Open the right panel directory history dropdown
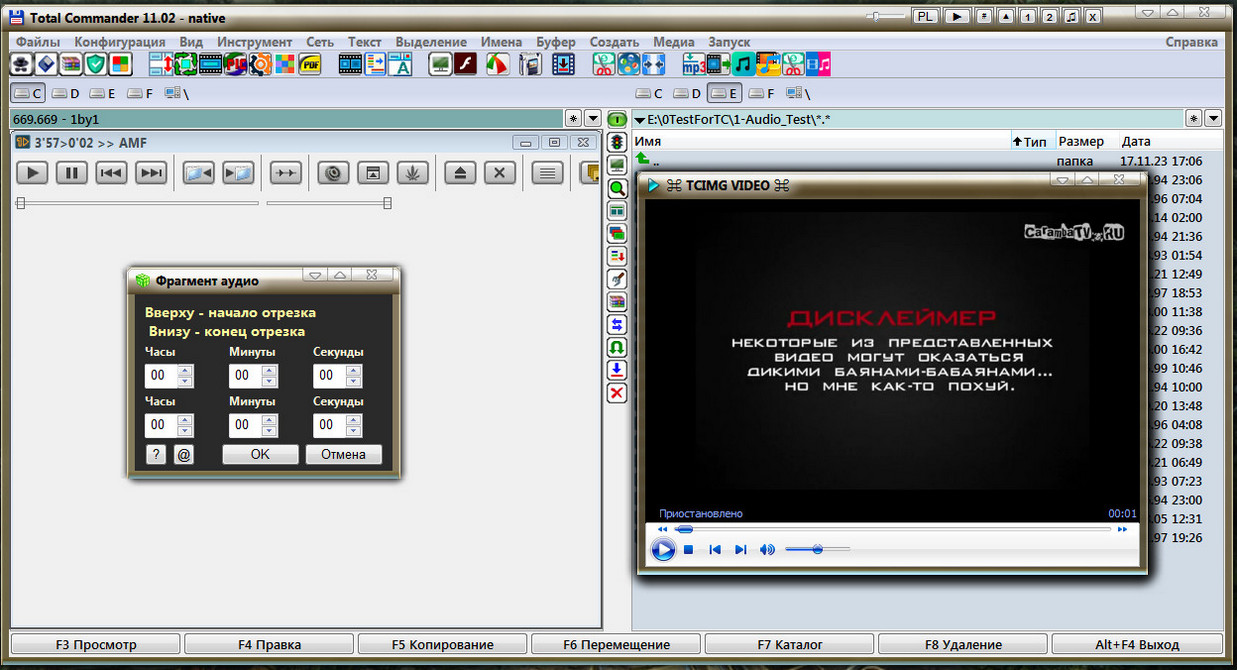Image resolution: width=1237 pixels, height=670 pixels. point(1214,119)
